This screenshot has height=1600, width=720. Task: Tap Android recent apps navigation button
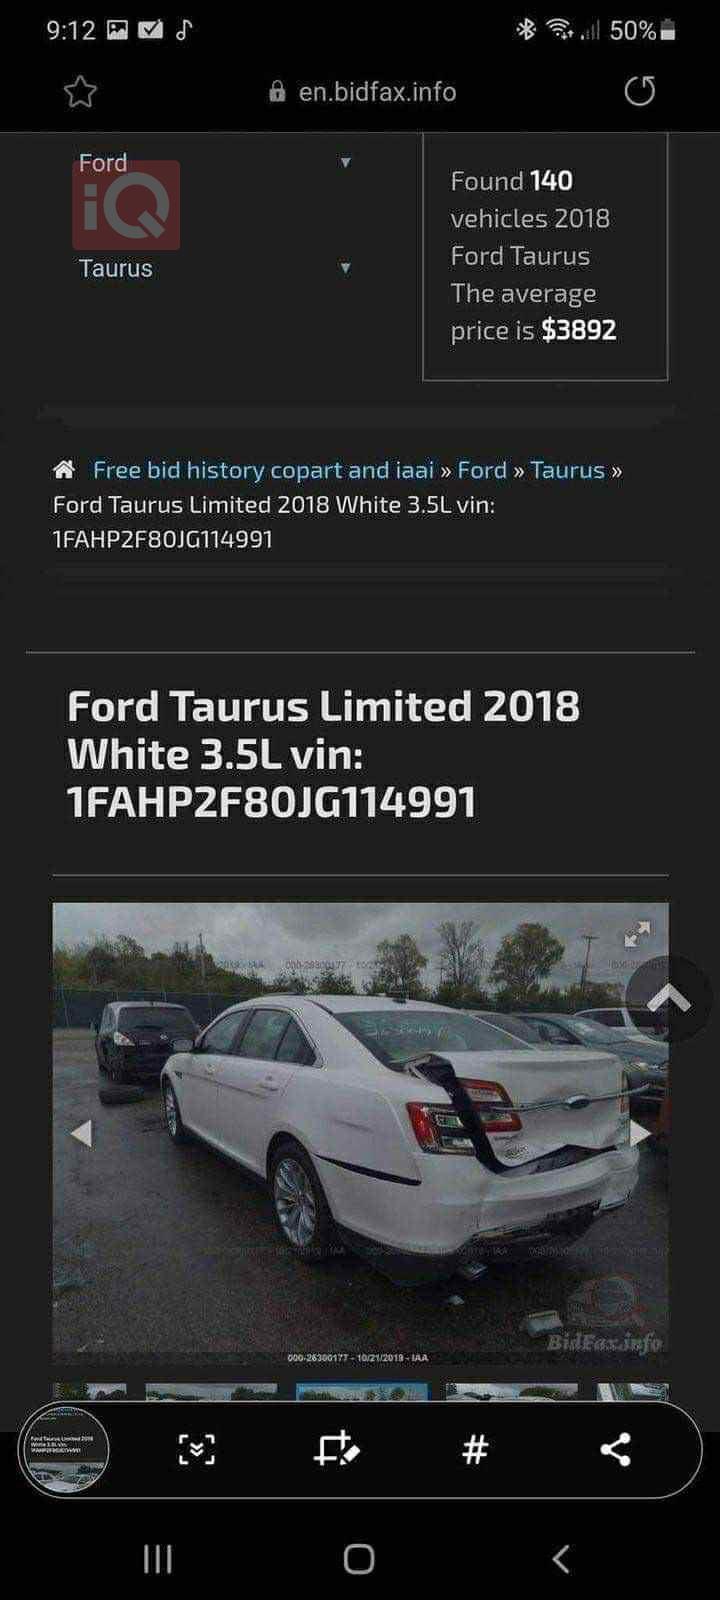coord(158,1558)
